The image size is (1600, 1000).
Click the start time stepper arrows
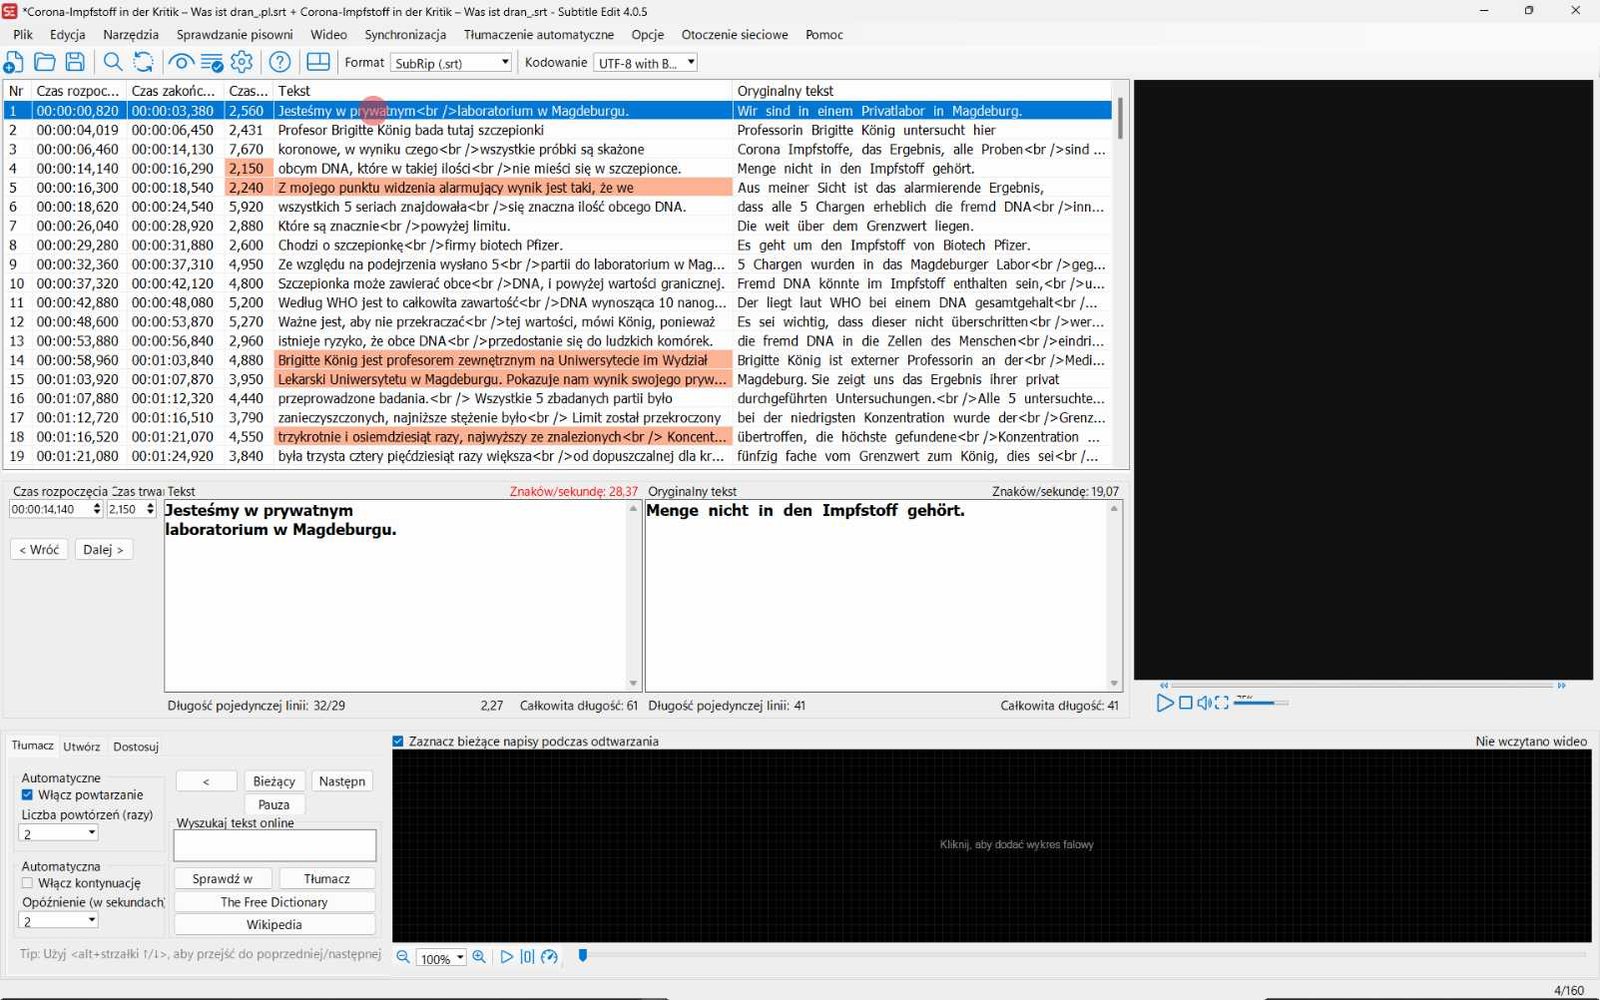pyautogui.click(x=97, y=509)
